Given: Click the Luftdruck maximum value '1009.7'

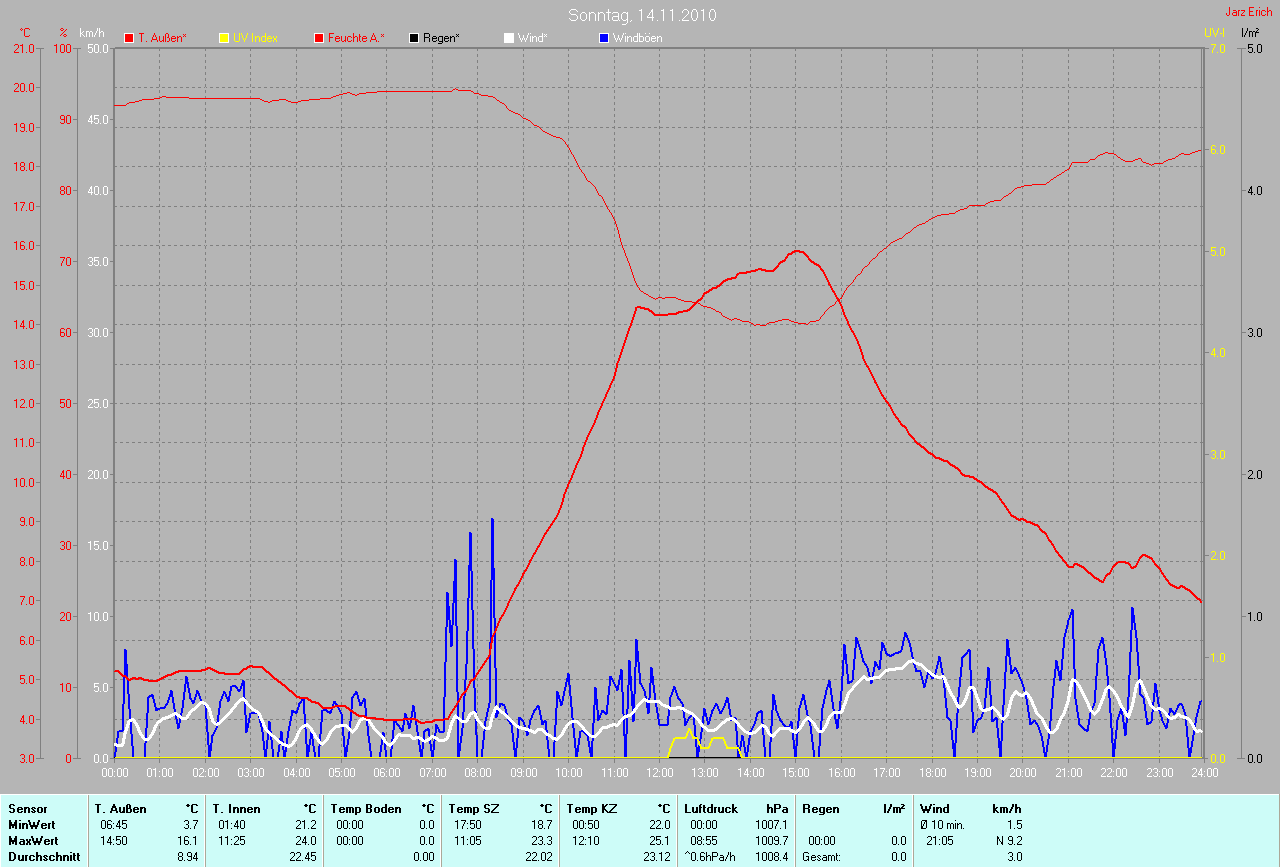Looking at the screenshot, I should pyautogui.click(x=771, y=841).
